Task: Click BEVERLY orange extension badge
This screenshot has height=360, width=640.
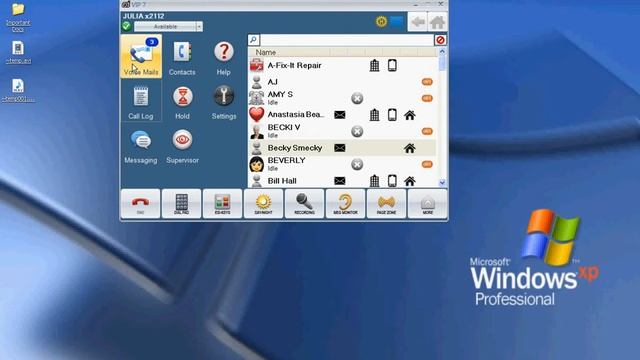Action: [x=427, y=164]
